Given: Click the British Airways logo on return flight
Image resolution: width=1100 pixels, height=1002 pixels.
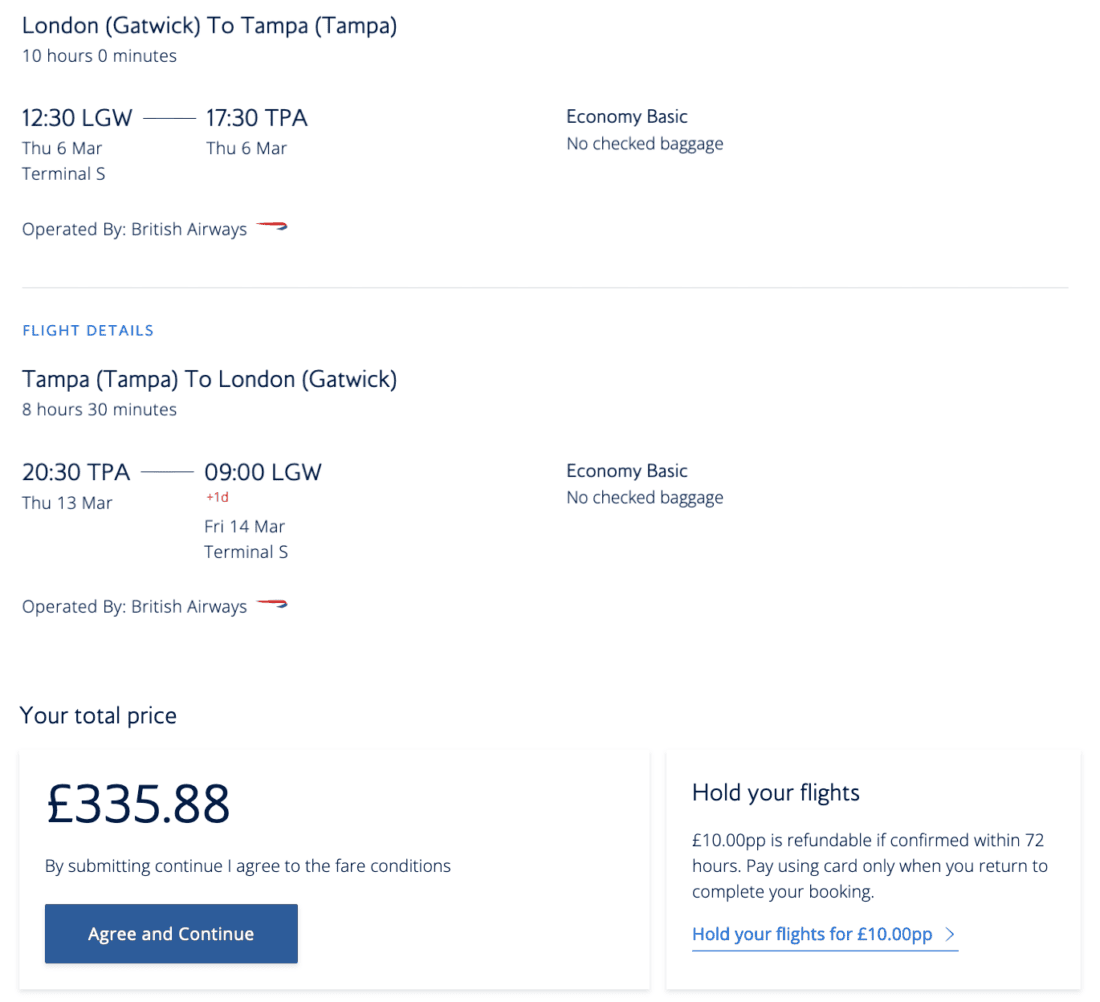Looking at the screenshot, I should (x=271, y=605).
